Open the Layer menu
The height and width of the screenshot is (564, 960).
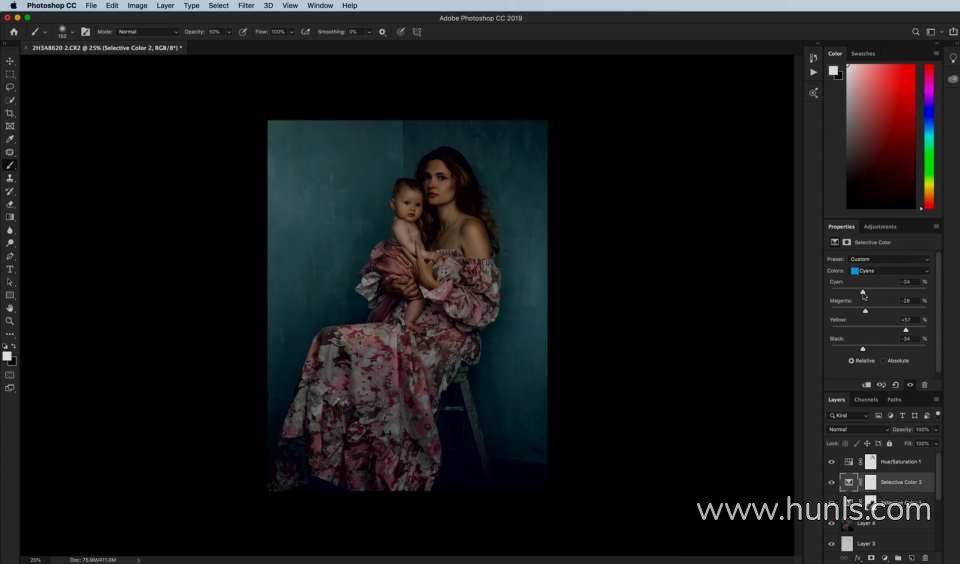coord(165,6)
